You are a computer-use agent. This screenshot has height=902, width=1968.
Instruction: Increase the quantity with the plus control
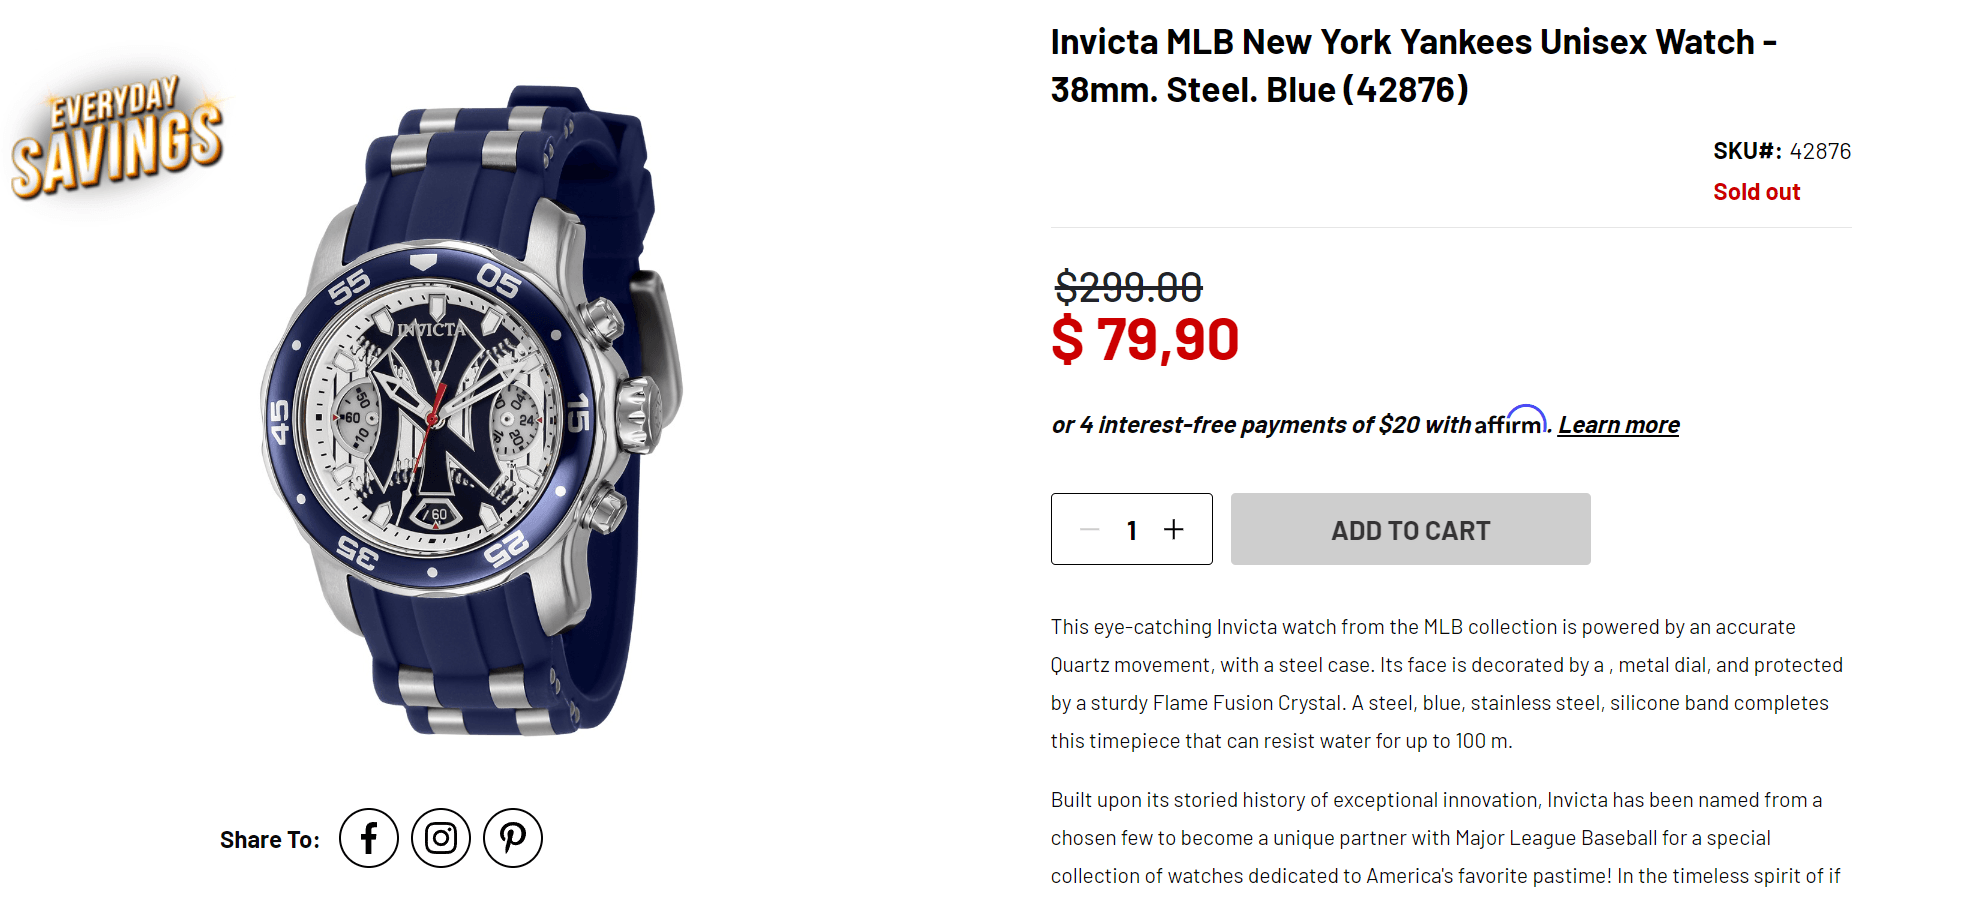tap(1173, 529)
